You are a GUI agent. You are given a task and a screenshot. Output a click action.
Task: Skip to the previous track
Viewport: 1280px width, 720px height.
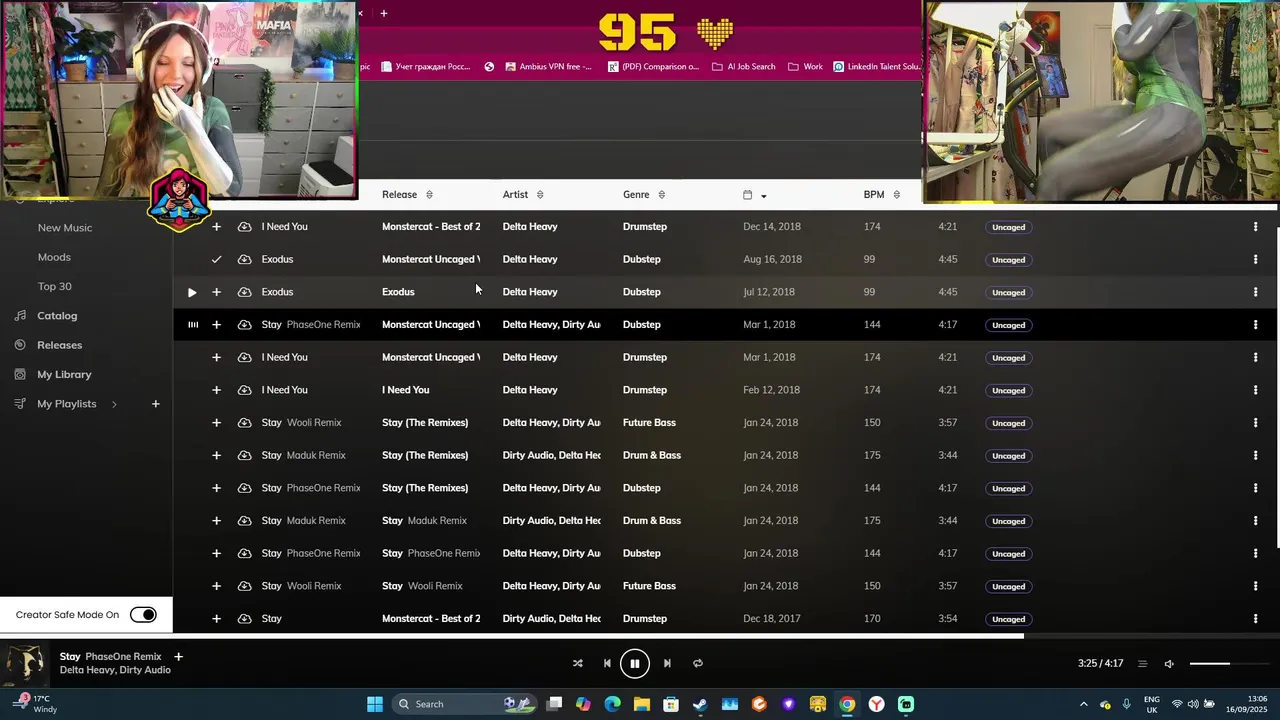(x=607, y=663)
